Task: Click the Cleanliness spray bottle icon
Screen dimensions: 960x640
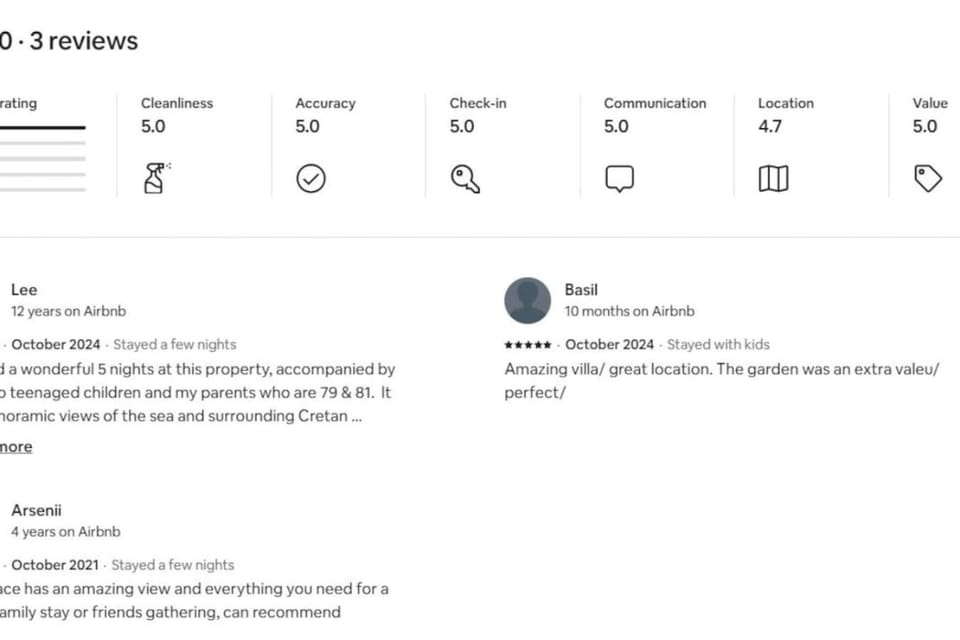Action: click(x=157, y=178)
